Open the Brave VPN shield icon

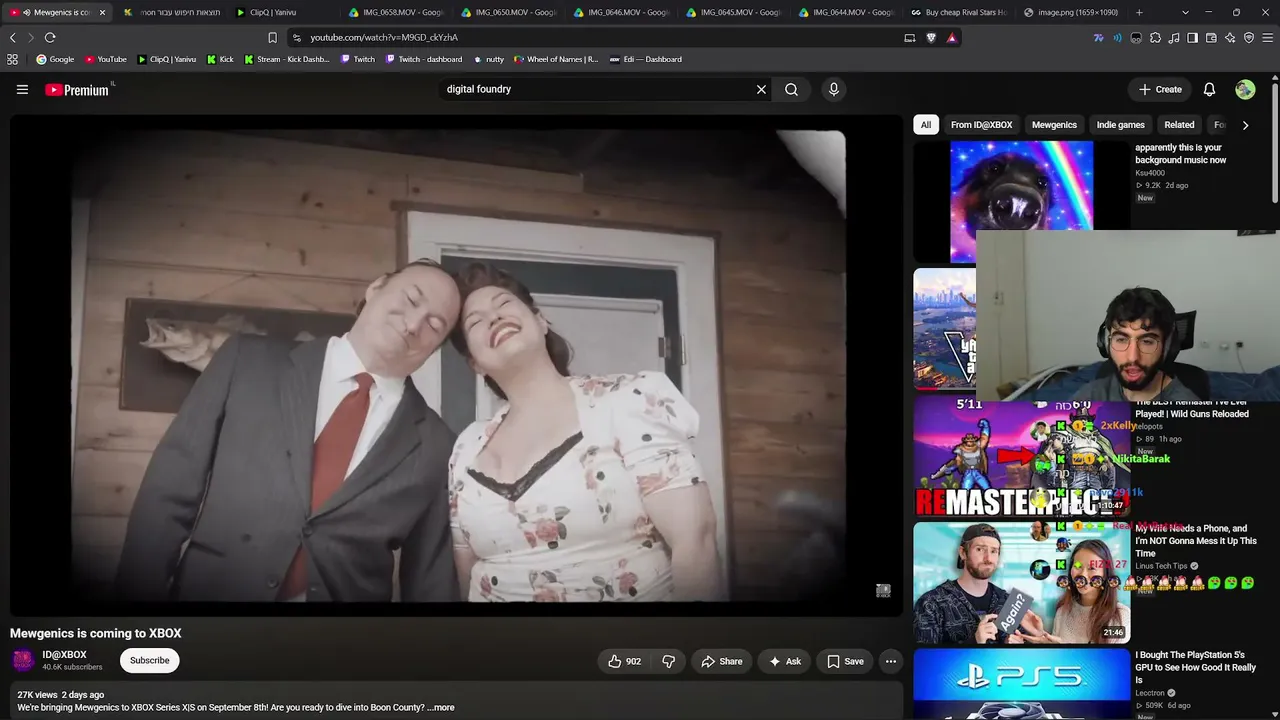coord(1249,38)
